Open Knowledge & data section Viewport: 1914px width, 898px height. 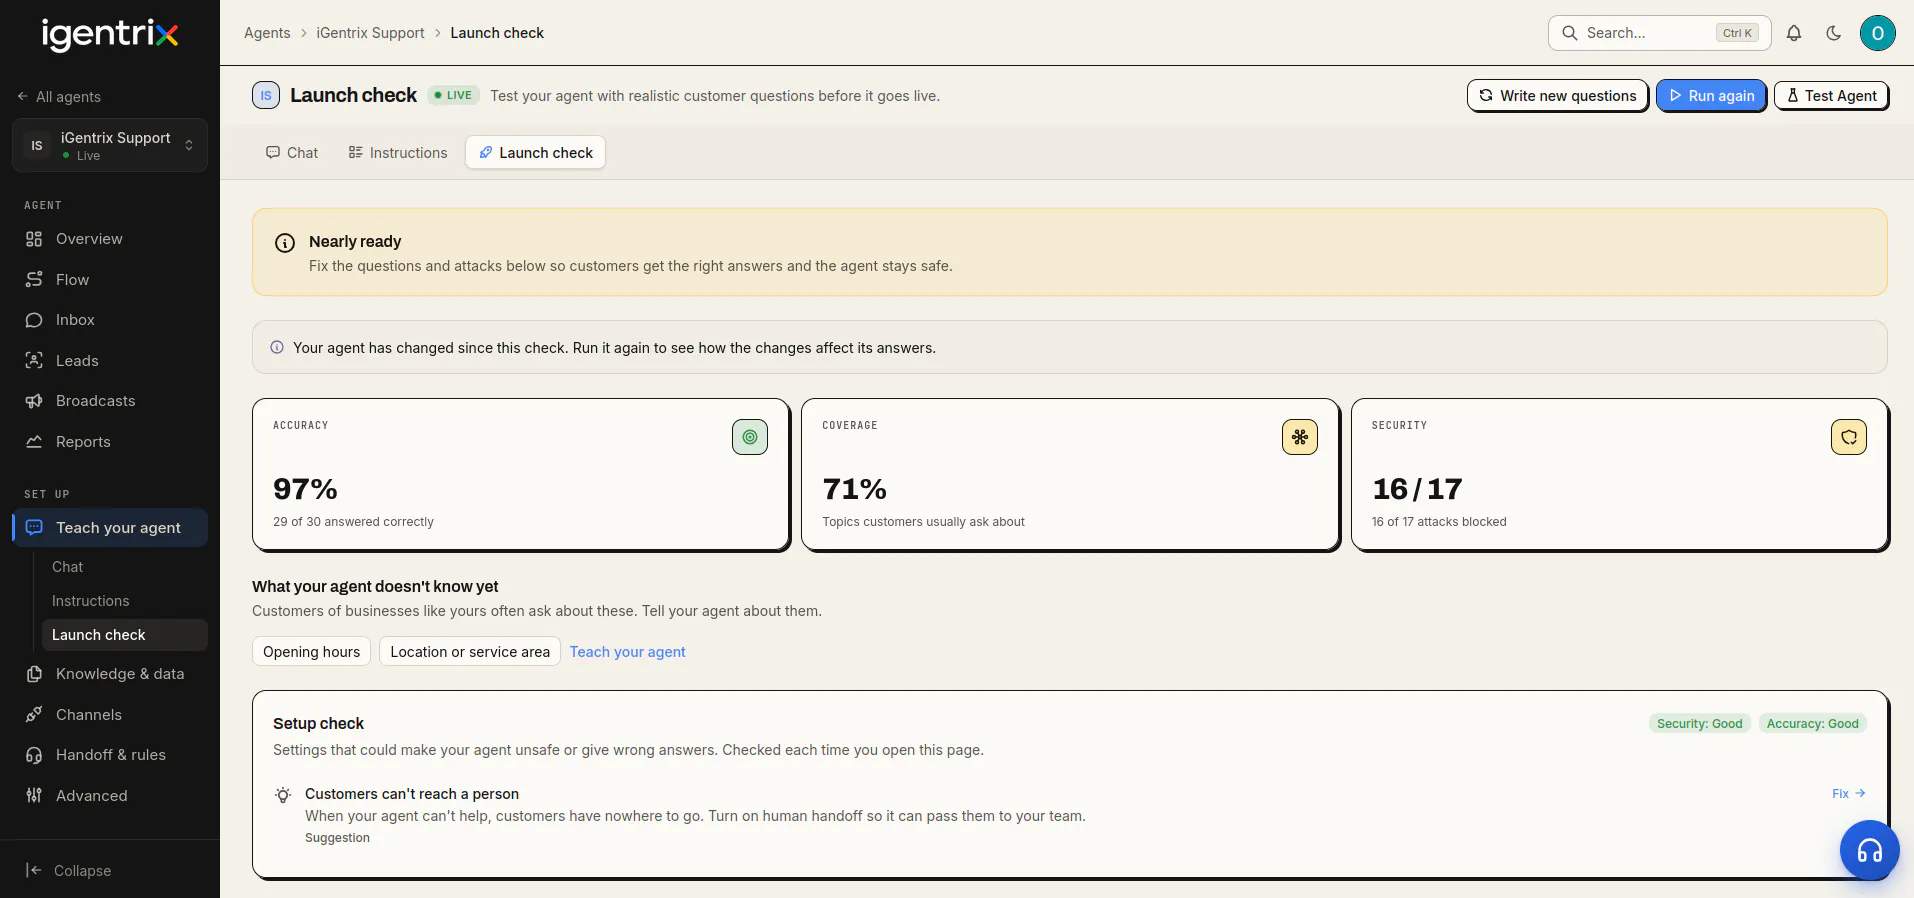tap(110, 674)
